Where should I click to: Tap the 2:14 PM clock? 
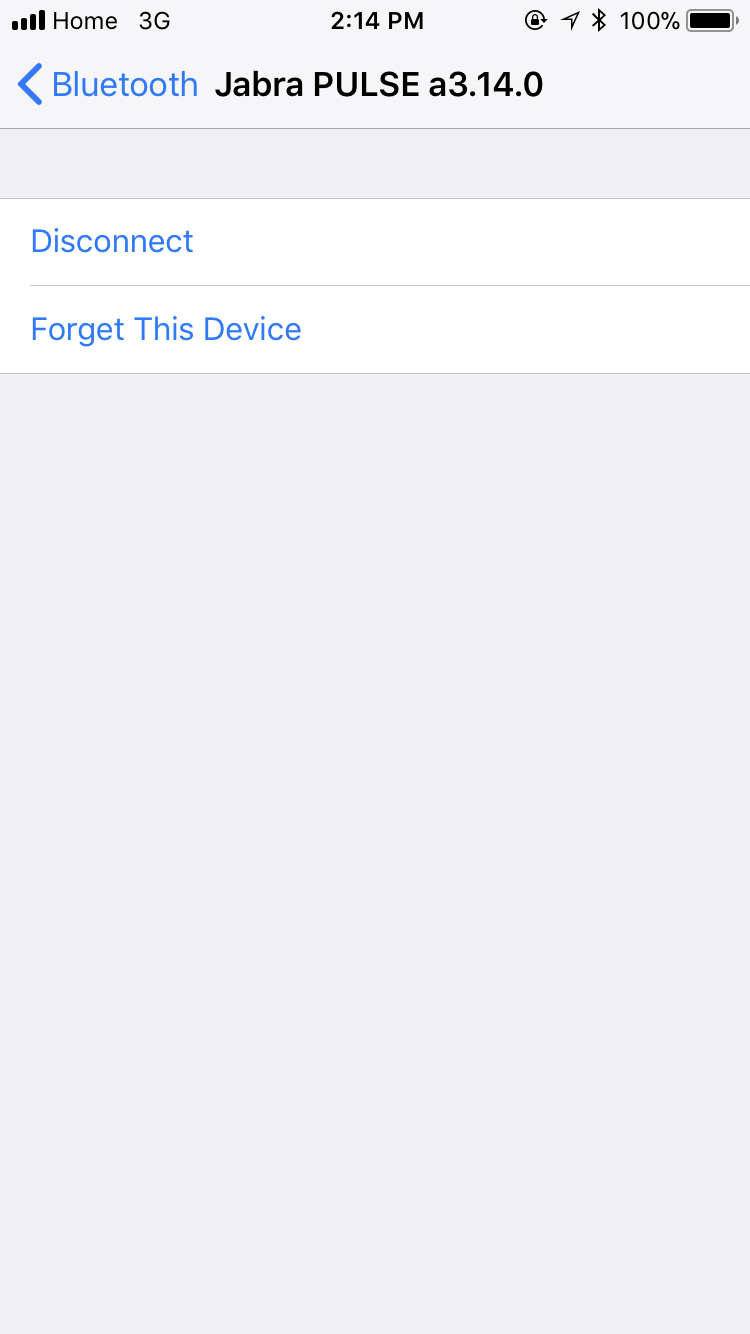(377, 20)
